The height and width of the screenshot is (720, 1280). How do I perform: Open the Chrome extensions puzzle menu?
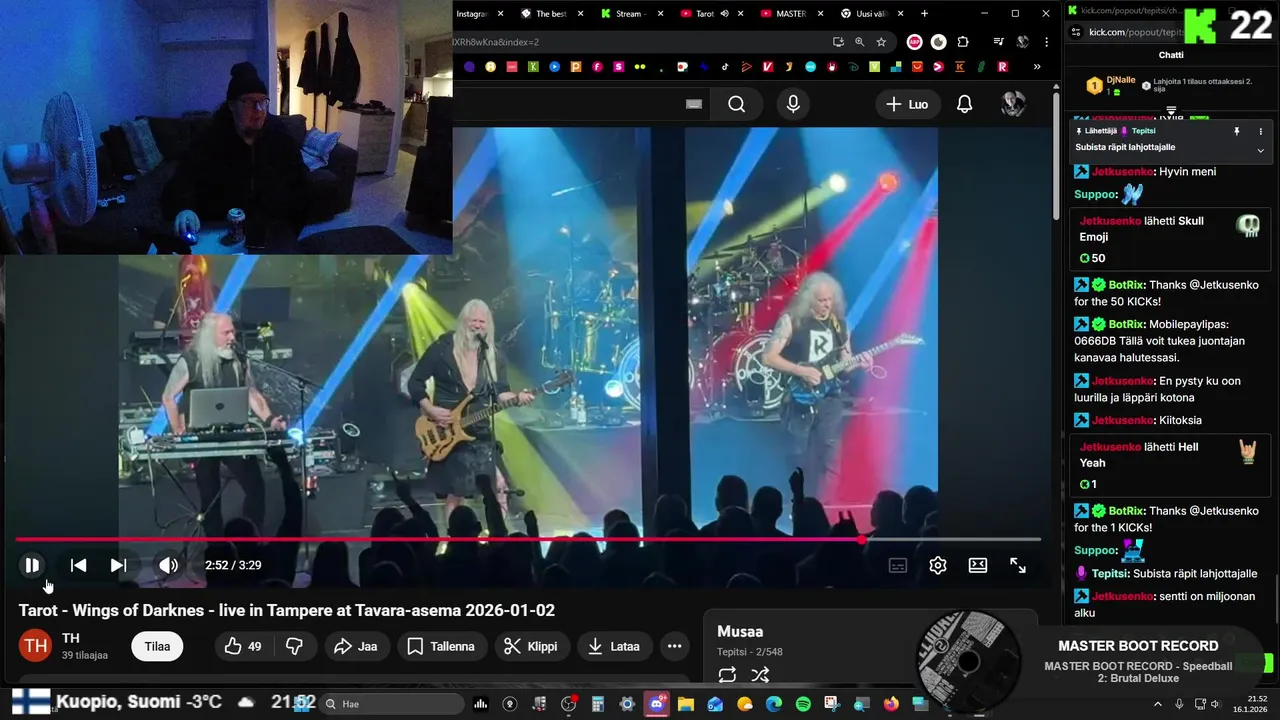point(963,42)
